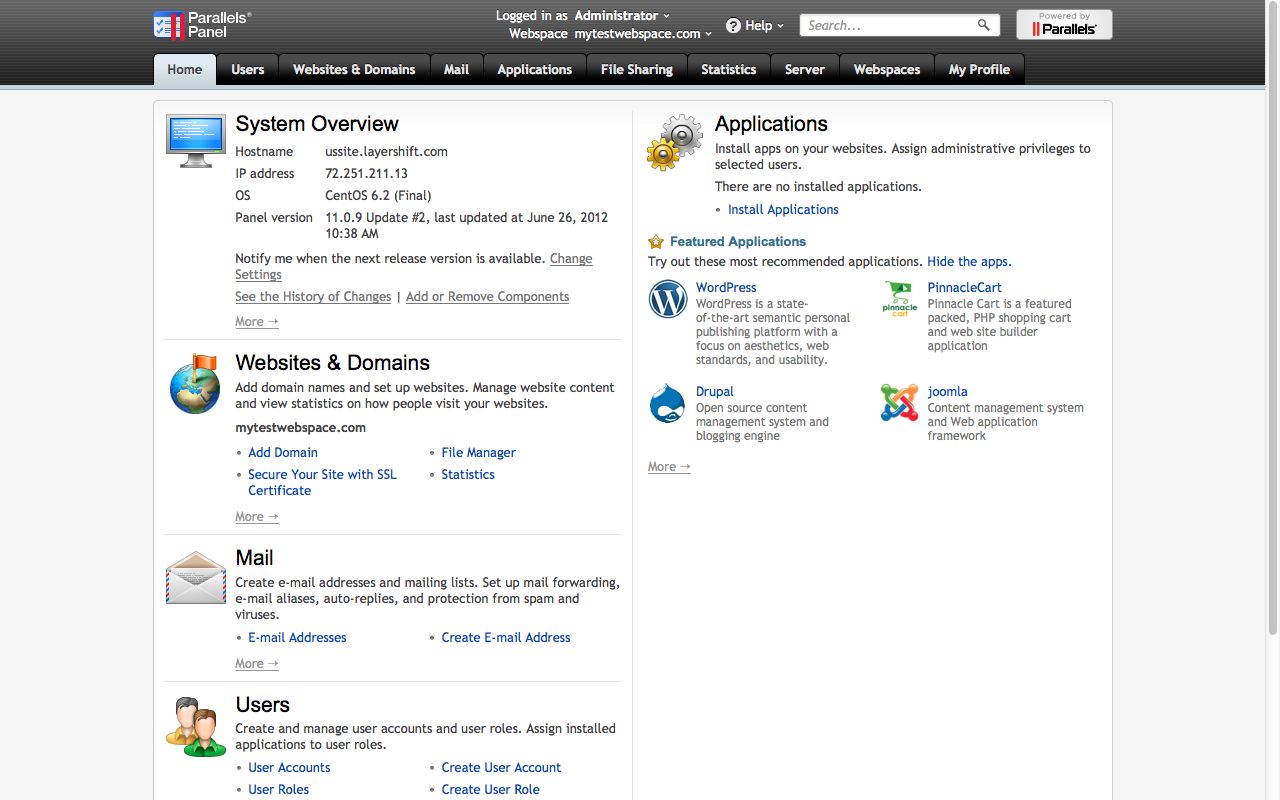
Task: Click the IP address 72.251.211.13
Action: pos(366,174)
